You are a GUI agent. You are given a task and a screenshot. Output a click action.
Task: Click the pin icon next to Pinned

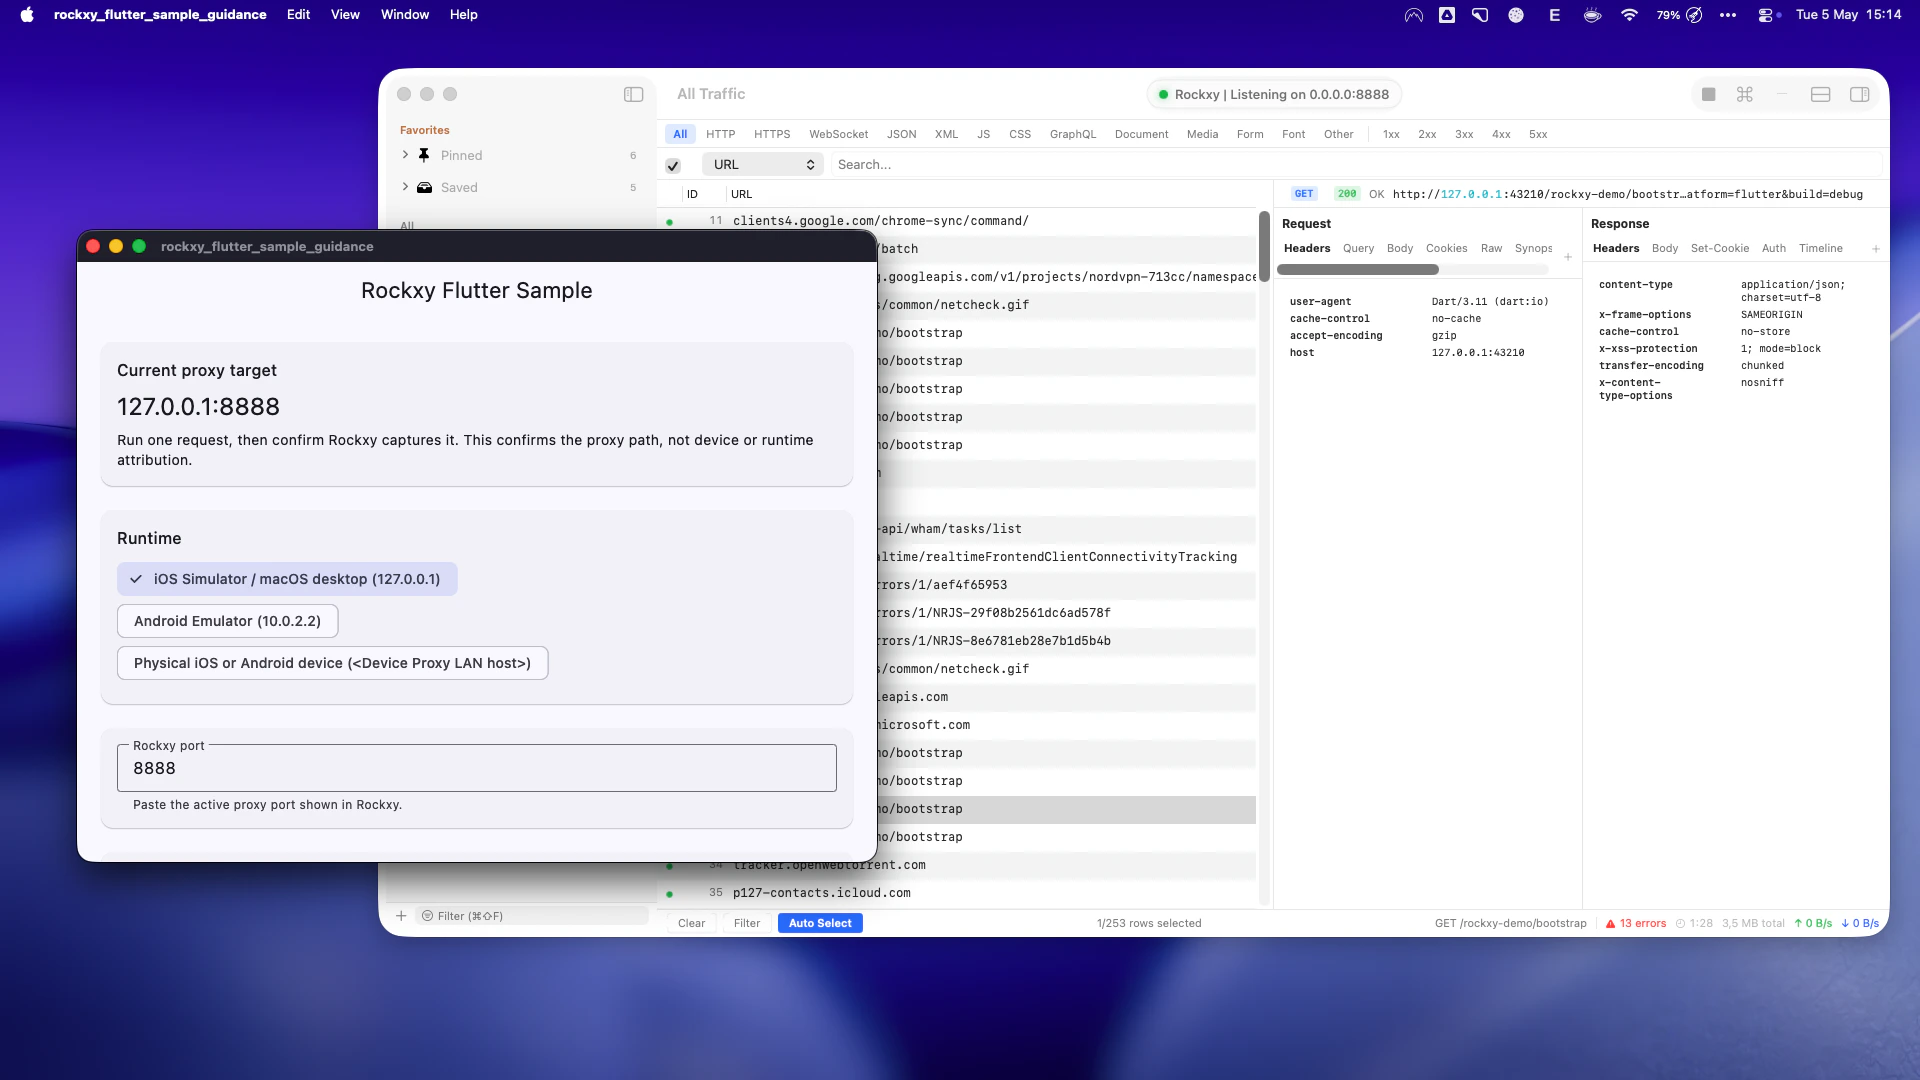pyautogui.click(x=424, y=155)
